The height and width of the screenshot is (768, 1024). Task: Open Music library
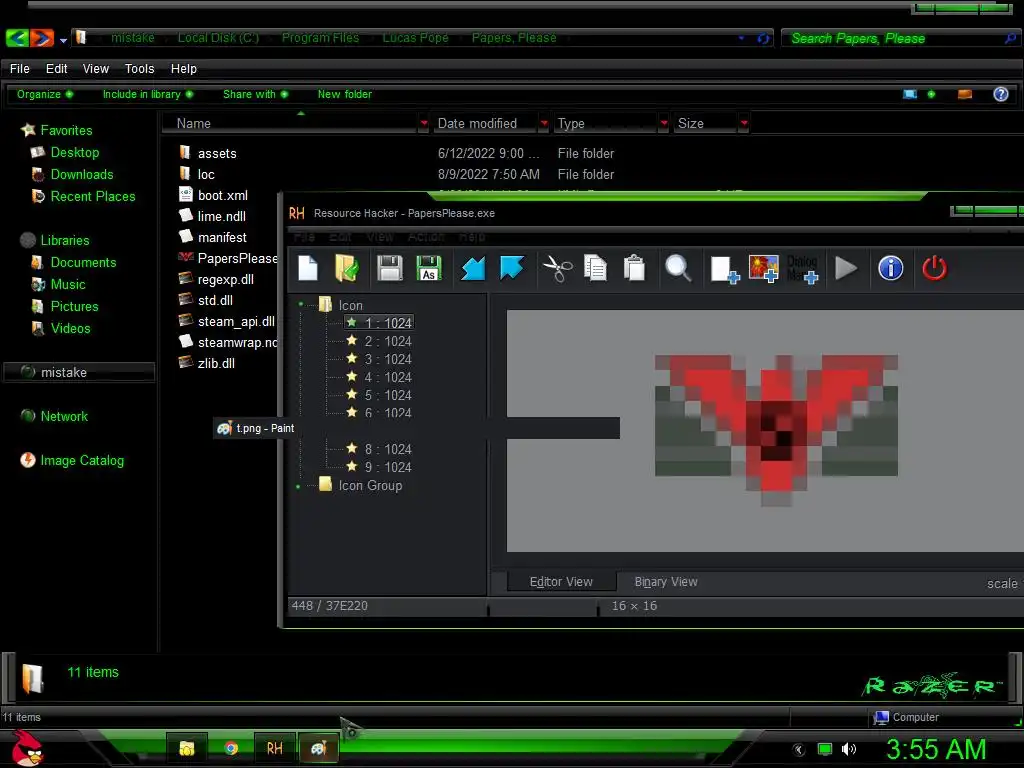point(59,284)
